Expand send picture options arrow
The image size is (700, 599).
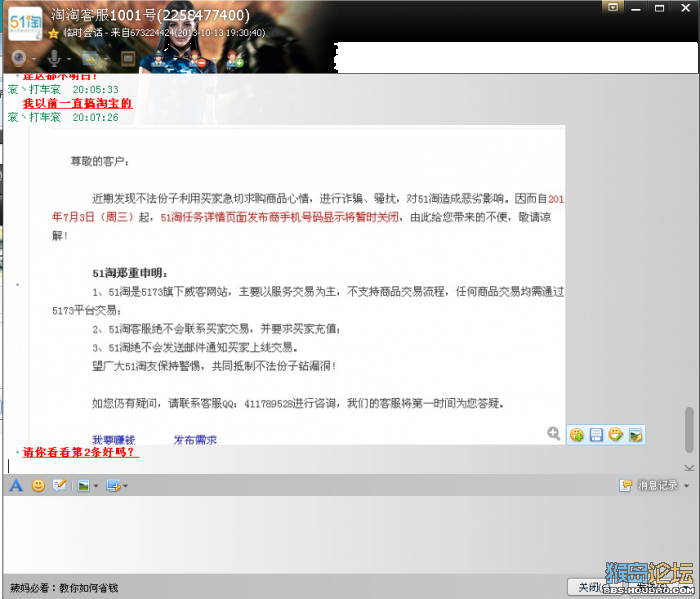tap(96, 486)
